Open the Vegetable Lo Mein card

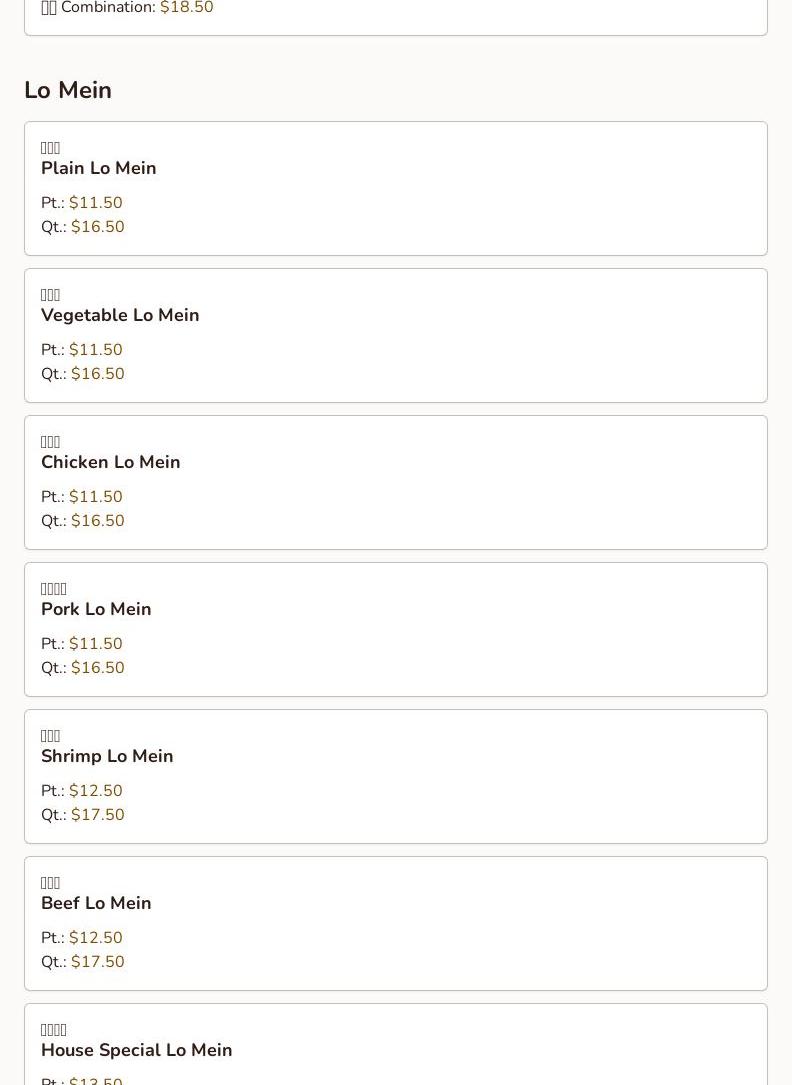pos(396,336)
